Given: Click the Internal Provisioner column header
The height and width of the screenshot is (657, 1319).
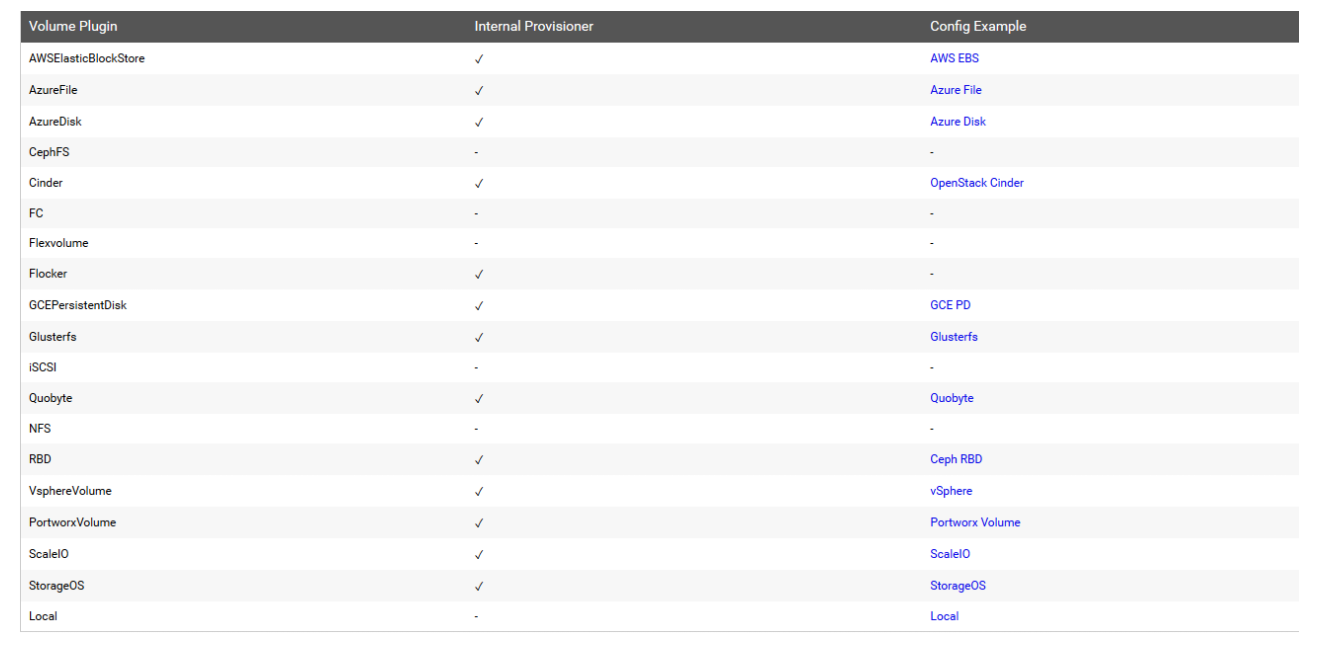Looking at the screenshot, I should pos(534,26).
